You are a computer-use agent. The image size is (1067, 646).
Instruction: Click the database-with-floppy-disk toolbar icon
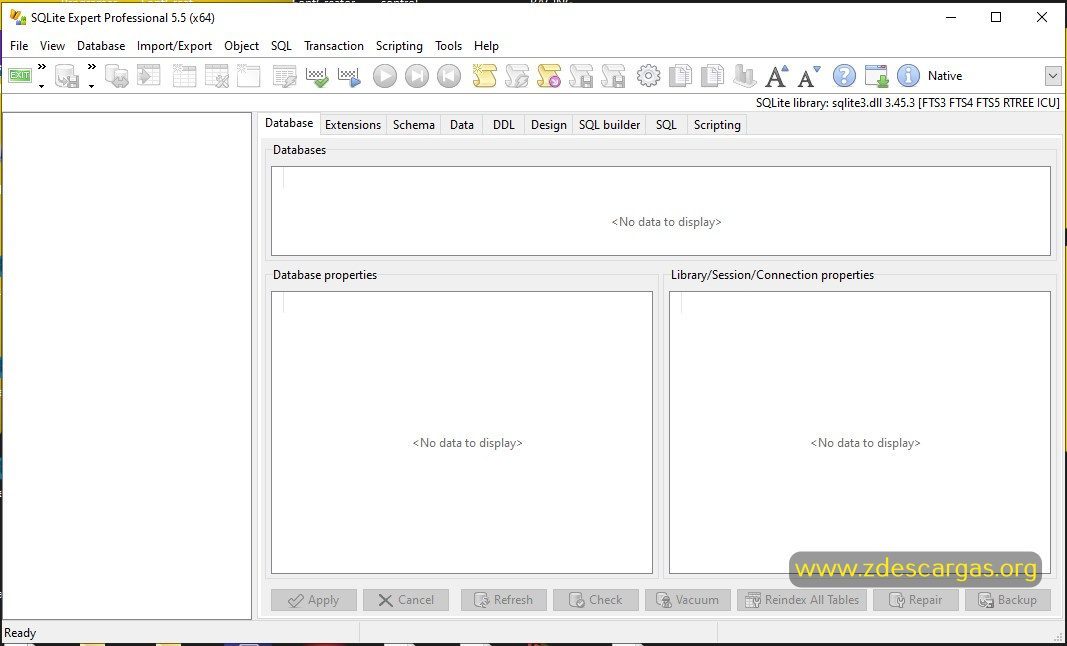point(67,76)
